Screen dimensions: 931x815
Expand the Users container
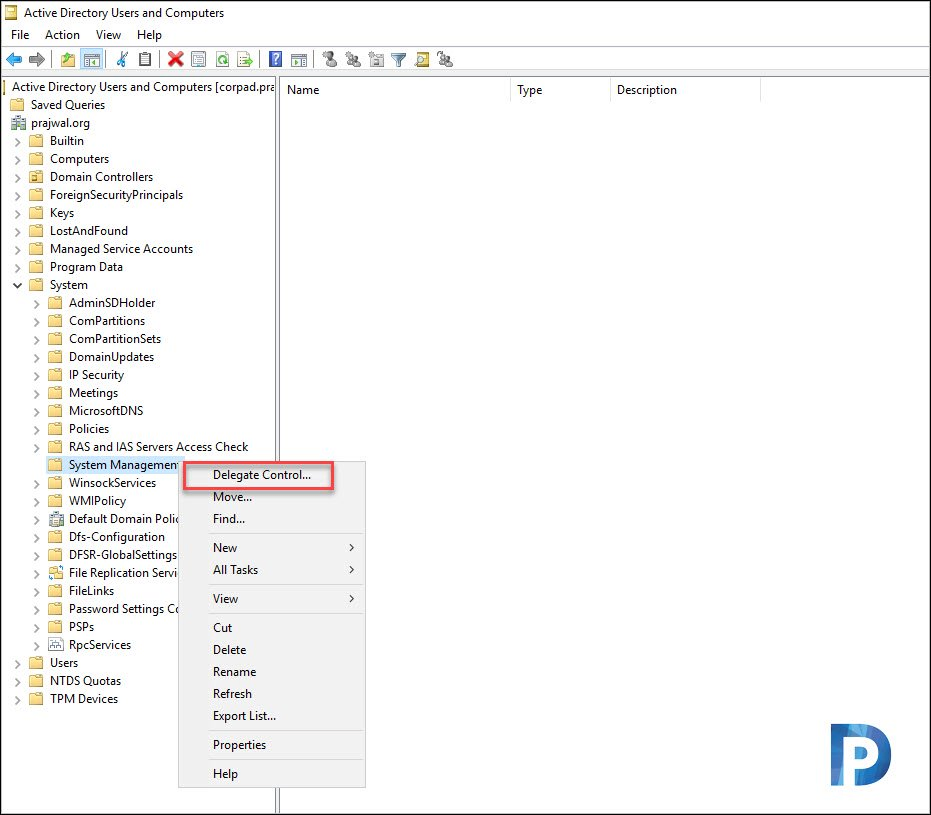pyautogui.click(x=17, y=664)
